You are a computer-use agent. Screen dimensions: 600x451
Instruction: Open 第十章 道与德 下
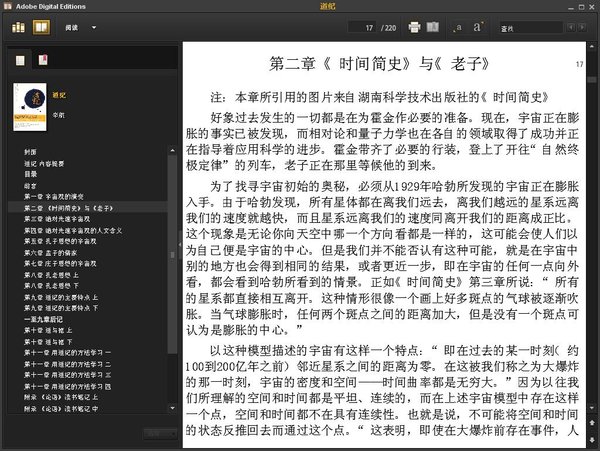[48, 342]
